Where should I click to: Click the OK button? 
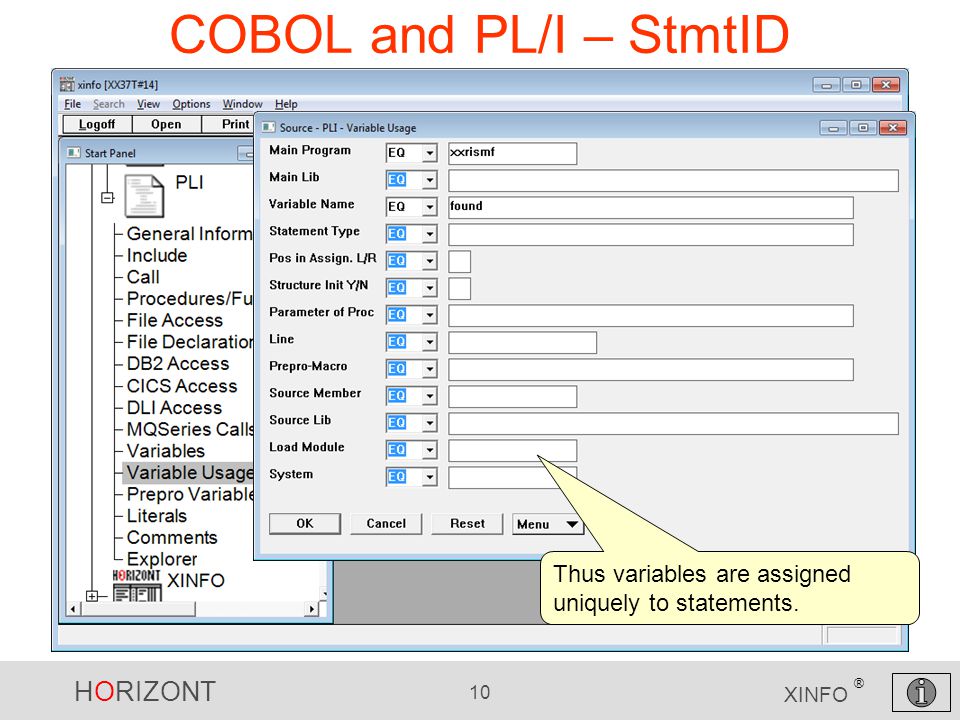(x=305, y=523)
